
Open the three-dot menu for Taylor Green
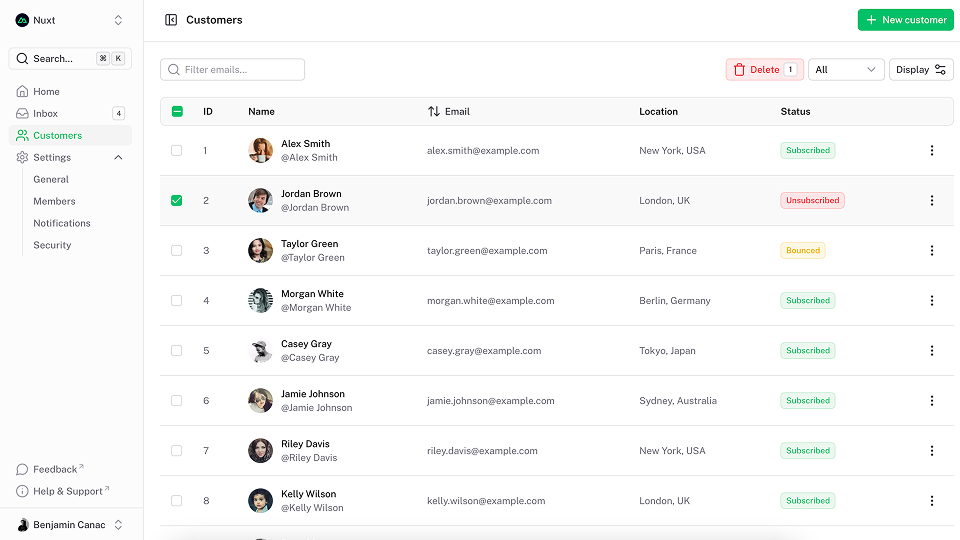932,251
